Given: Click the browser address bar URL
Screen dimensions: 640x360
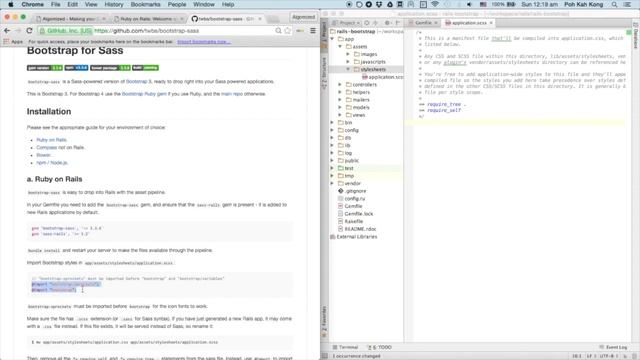Looking at the screenshot, I should coord(147,31).
